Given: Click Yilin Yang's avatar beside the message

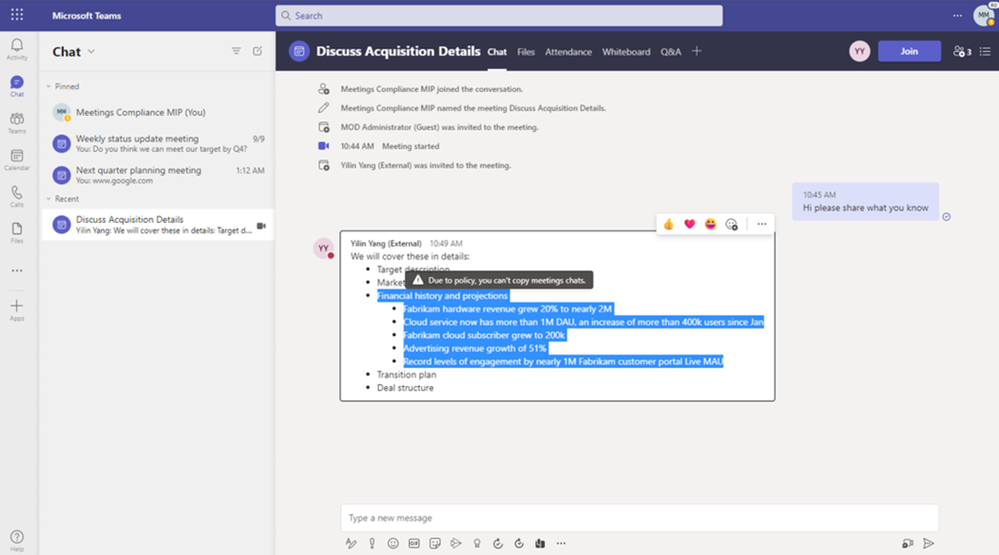Looking at the screenshot, I should point(324,249).
